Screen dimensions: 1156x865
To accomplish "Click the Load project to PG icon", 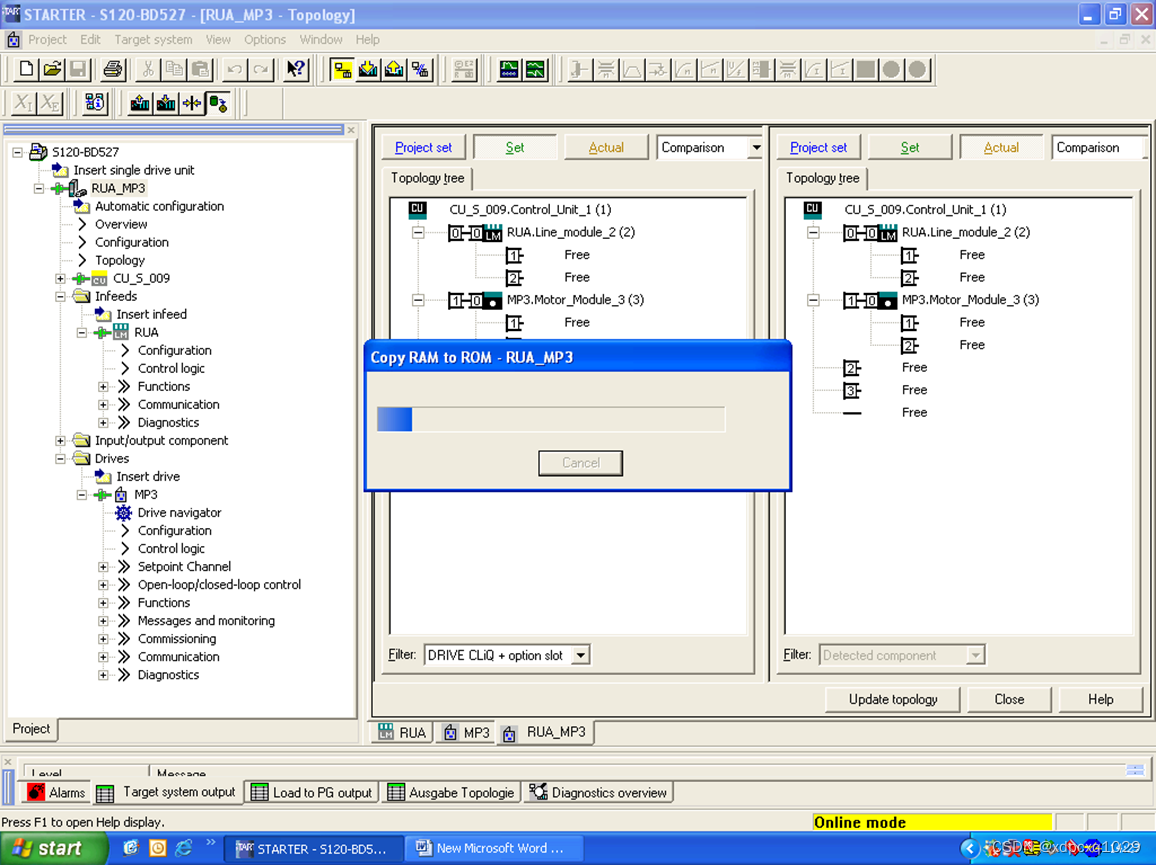I will 394,69.
